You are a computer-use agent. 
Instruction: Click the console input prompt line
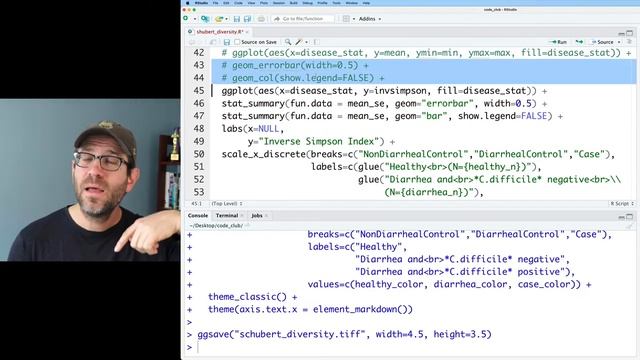coord(412,347)
